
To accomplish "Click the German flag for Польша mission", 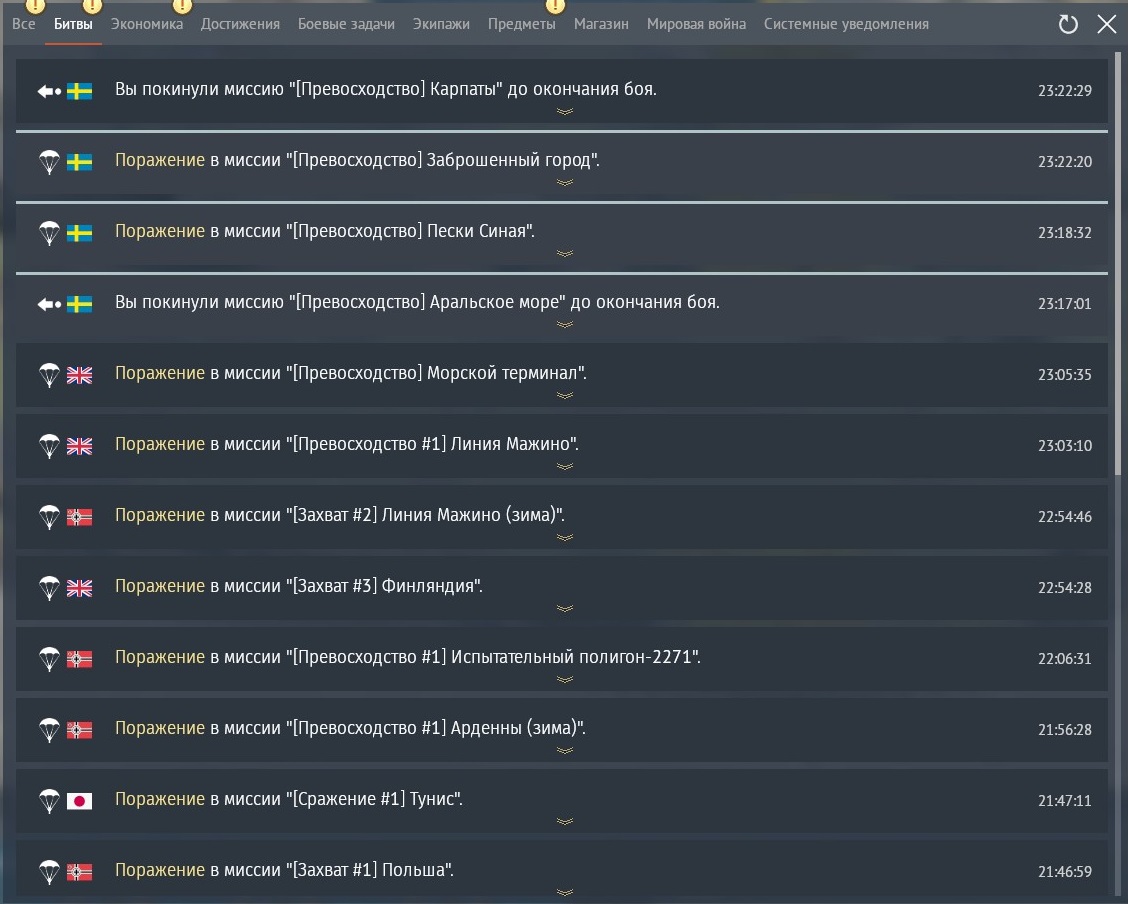I will point(79,872).
